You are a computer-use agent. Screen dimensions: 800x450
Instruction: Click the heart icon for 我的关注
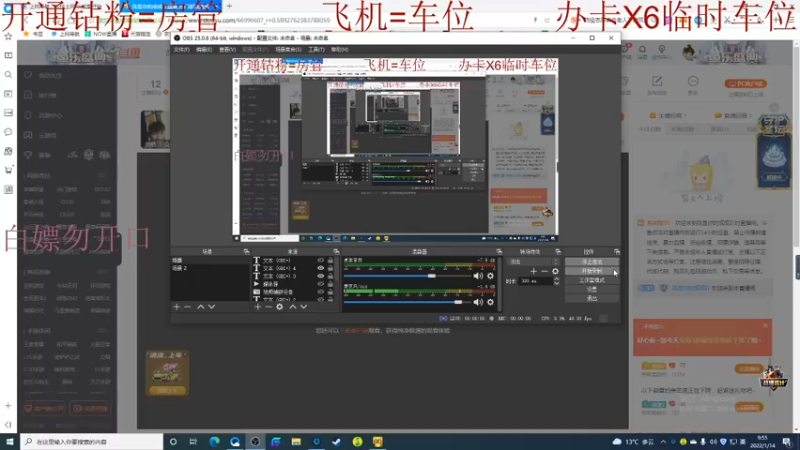28,75
